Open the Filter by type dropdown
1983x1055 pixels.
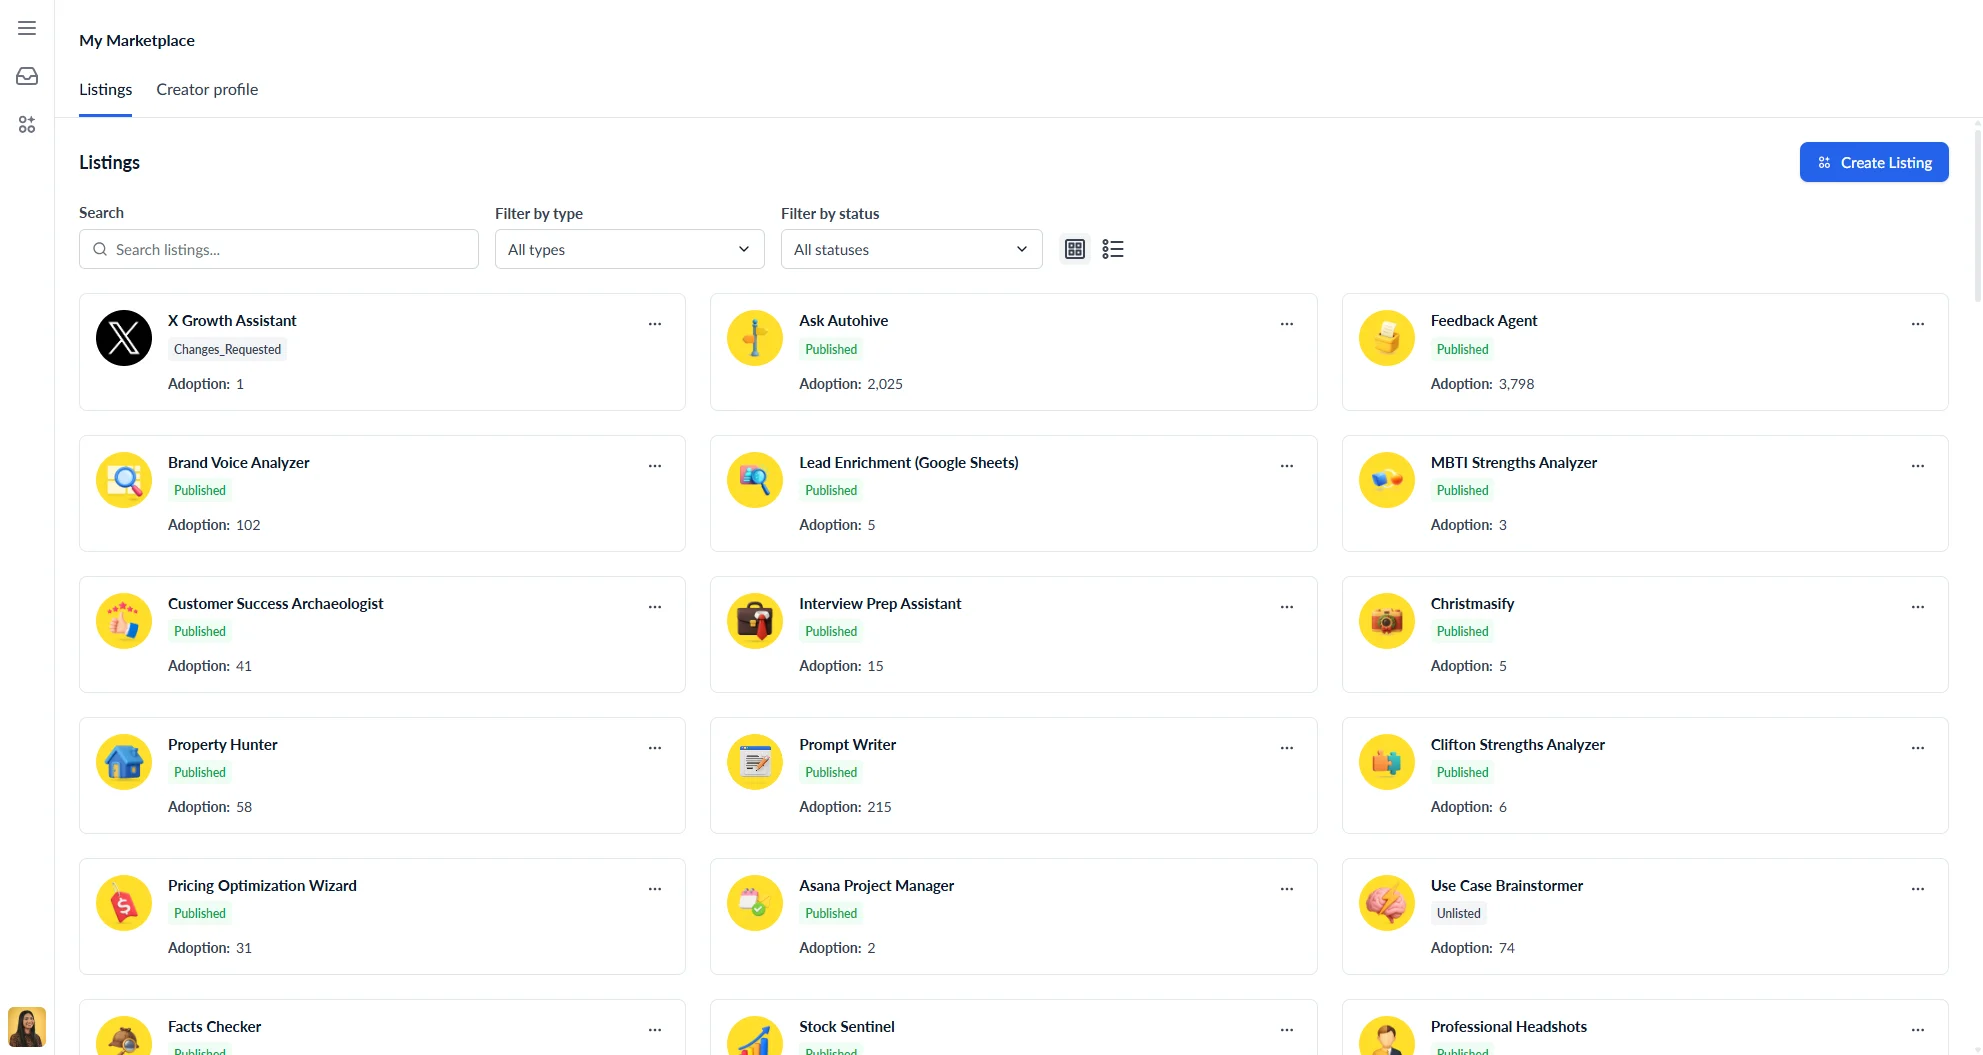(628, 249)
